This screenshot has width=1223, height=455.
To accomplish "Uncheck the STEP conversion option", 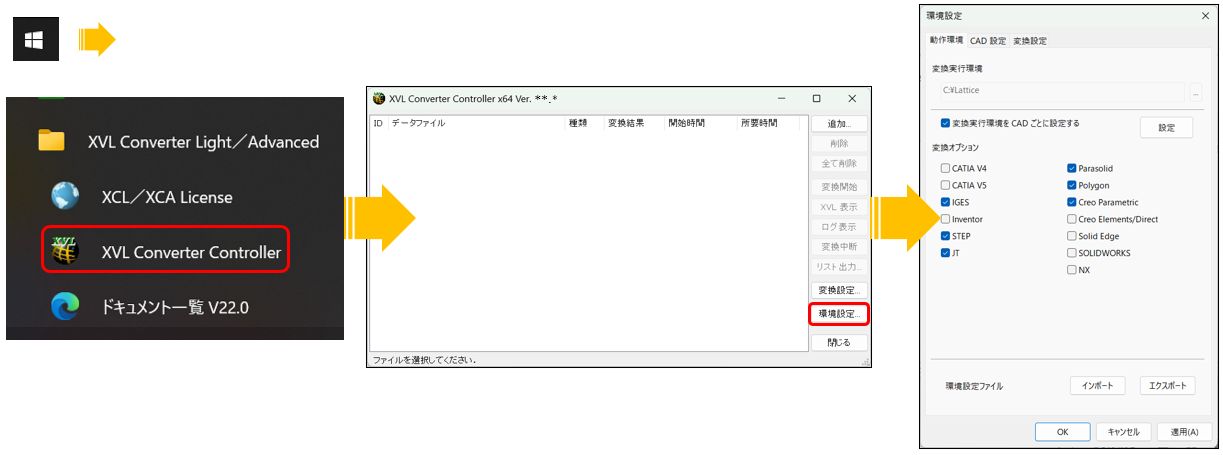I will pyautogui.click(x=946, y=236).
